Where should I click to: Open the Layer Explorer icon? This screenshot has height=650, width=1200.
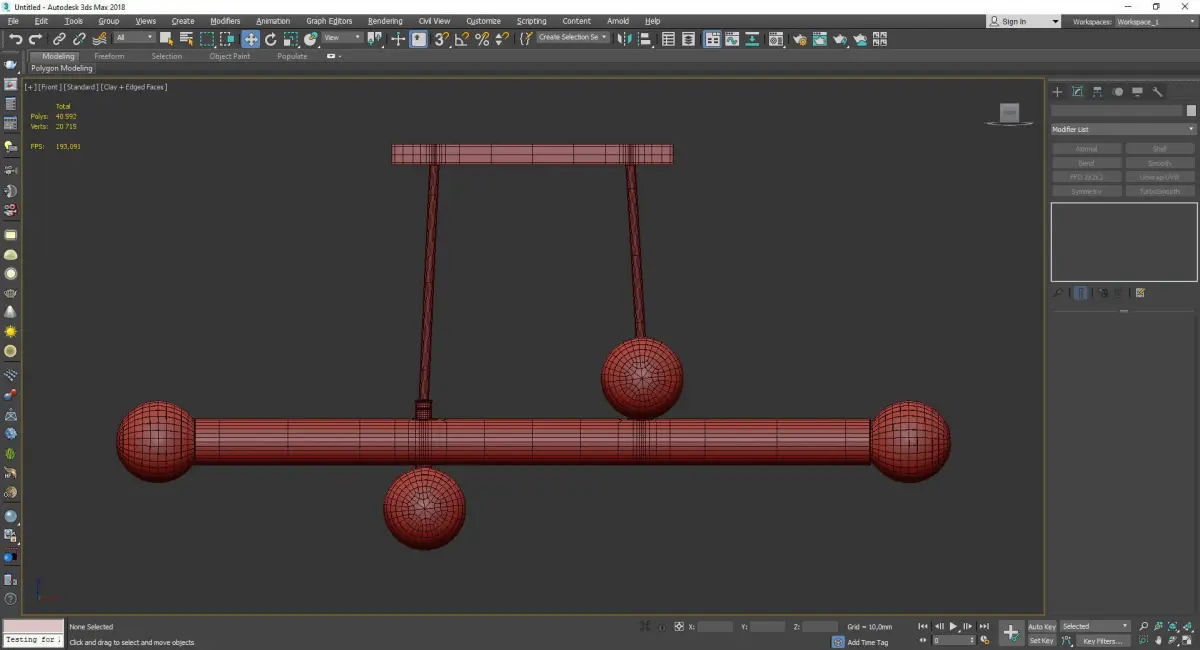(x=689, y=39)
